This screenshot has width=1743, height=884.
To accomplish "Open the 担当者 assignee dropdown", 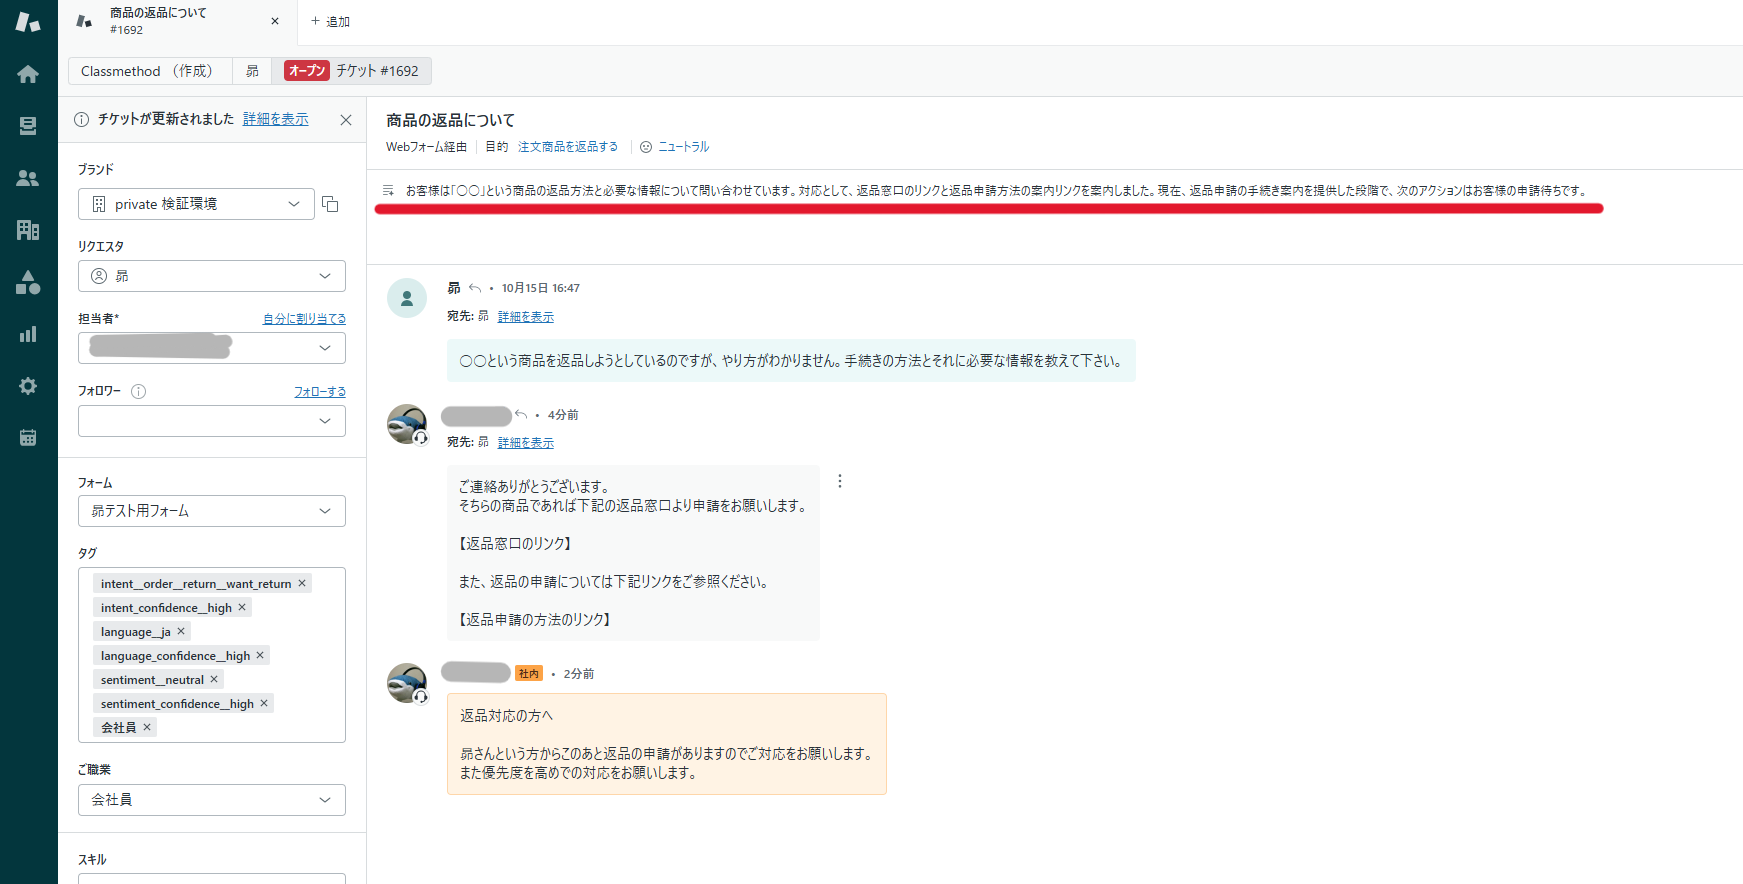I will (x=212, y=348).
